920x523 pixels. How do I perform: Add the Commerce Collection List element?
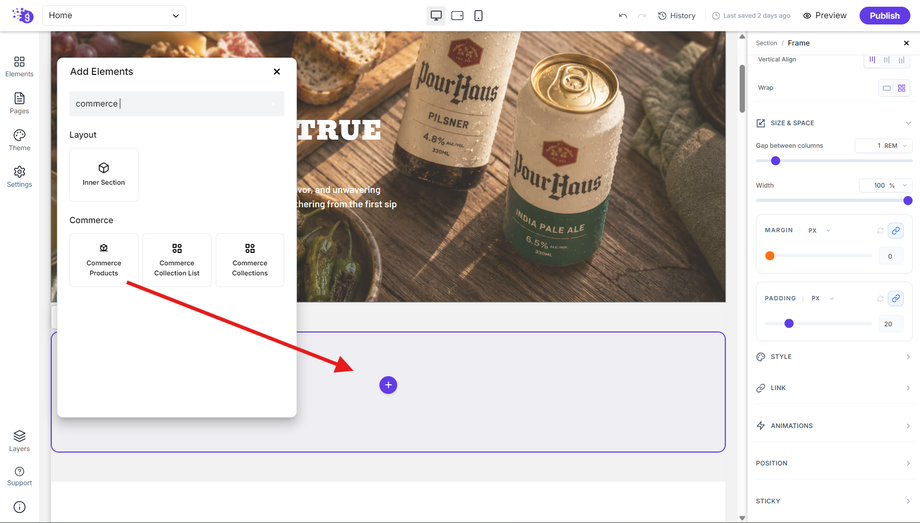tap(177, 260)
